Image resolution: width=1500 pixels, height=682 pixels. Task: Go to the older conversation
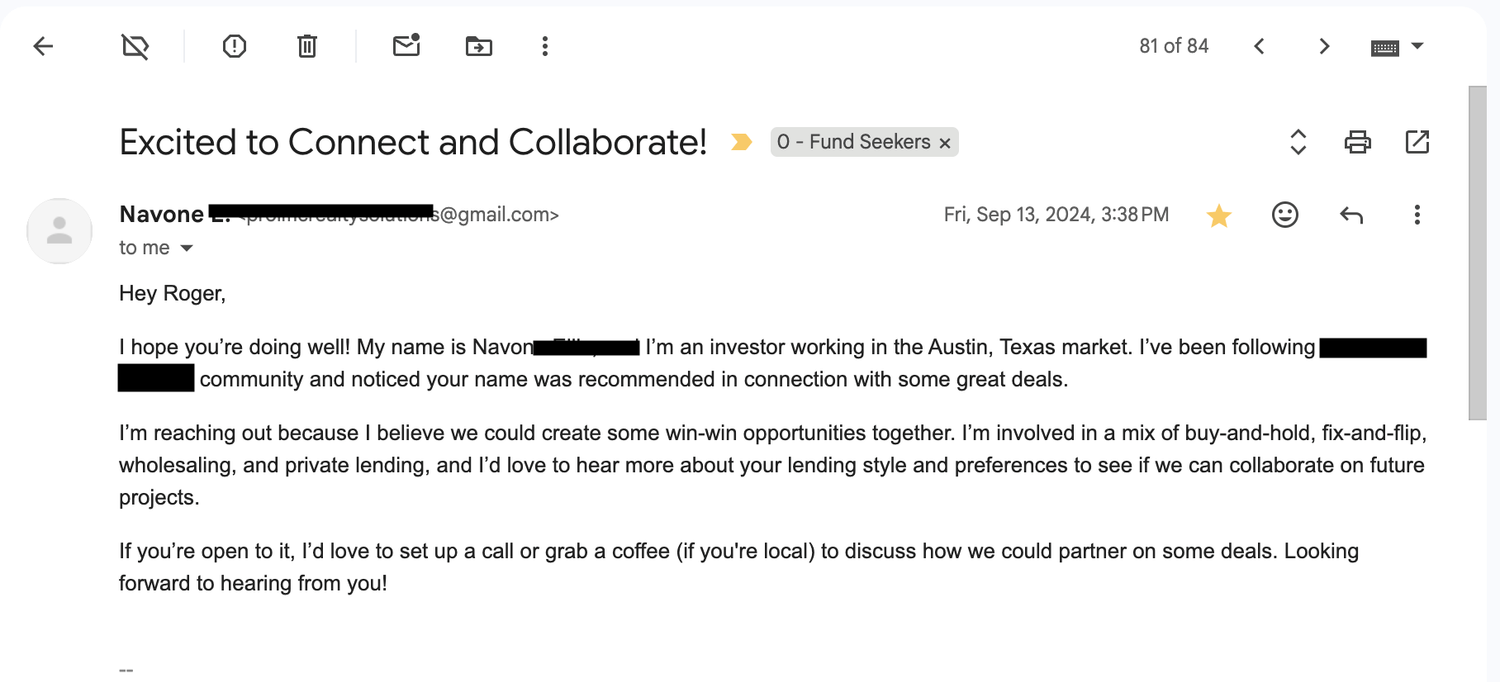pyautogui.click(x=1324, y=46)
